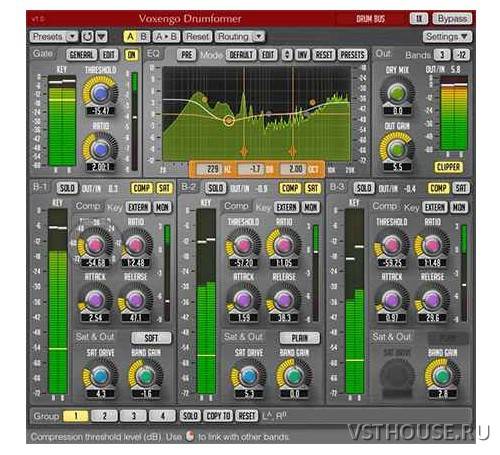This screenshot has height=455, width=500.
Task: Click the gate Threshold blue knob
Action: tap(100, 94)
